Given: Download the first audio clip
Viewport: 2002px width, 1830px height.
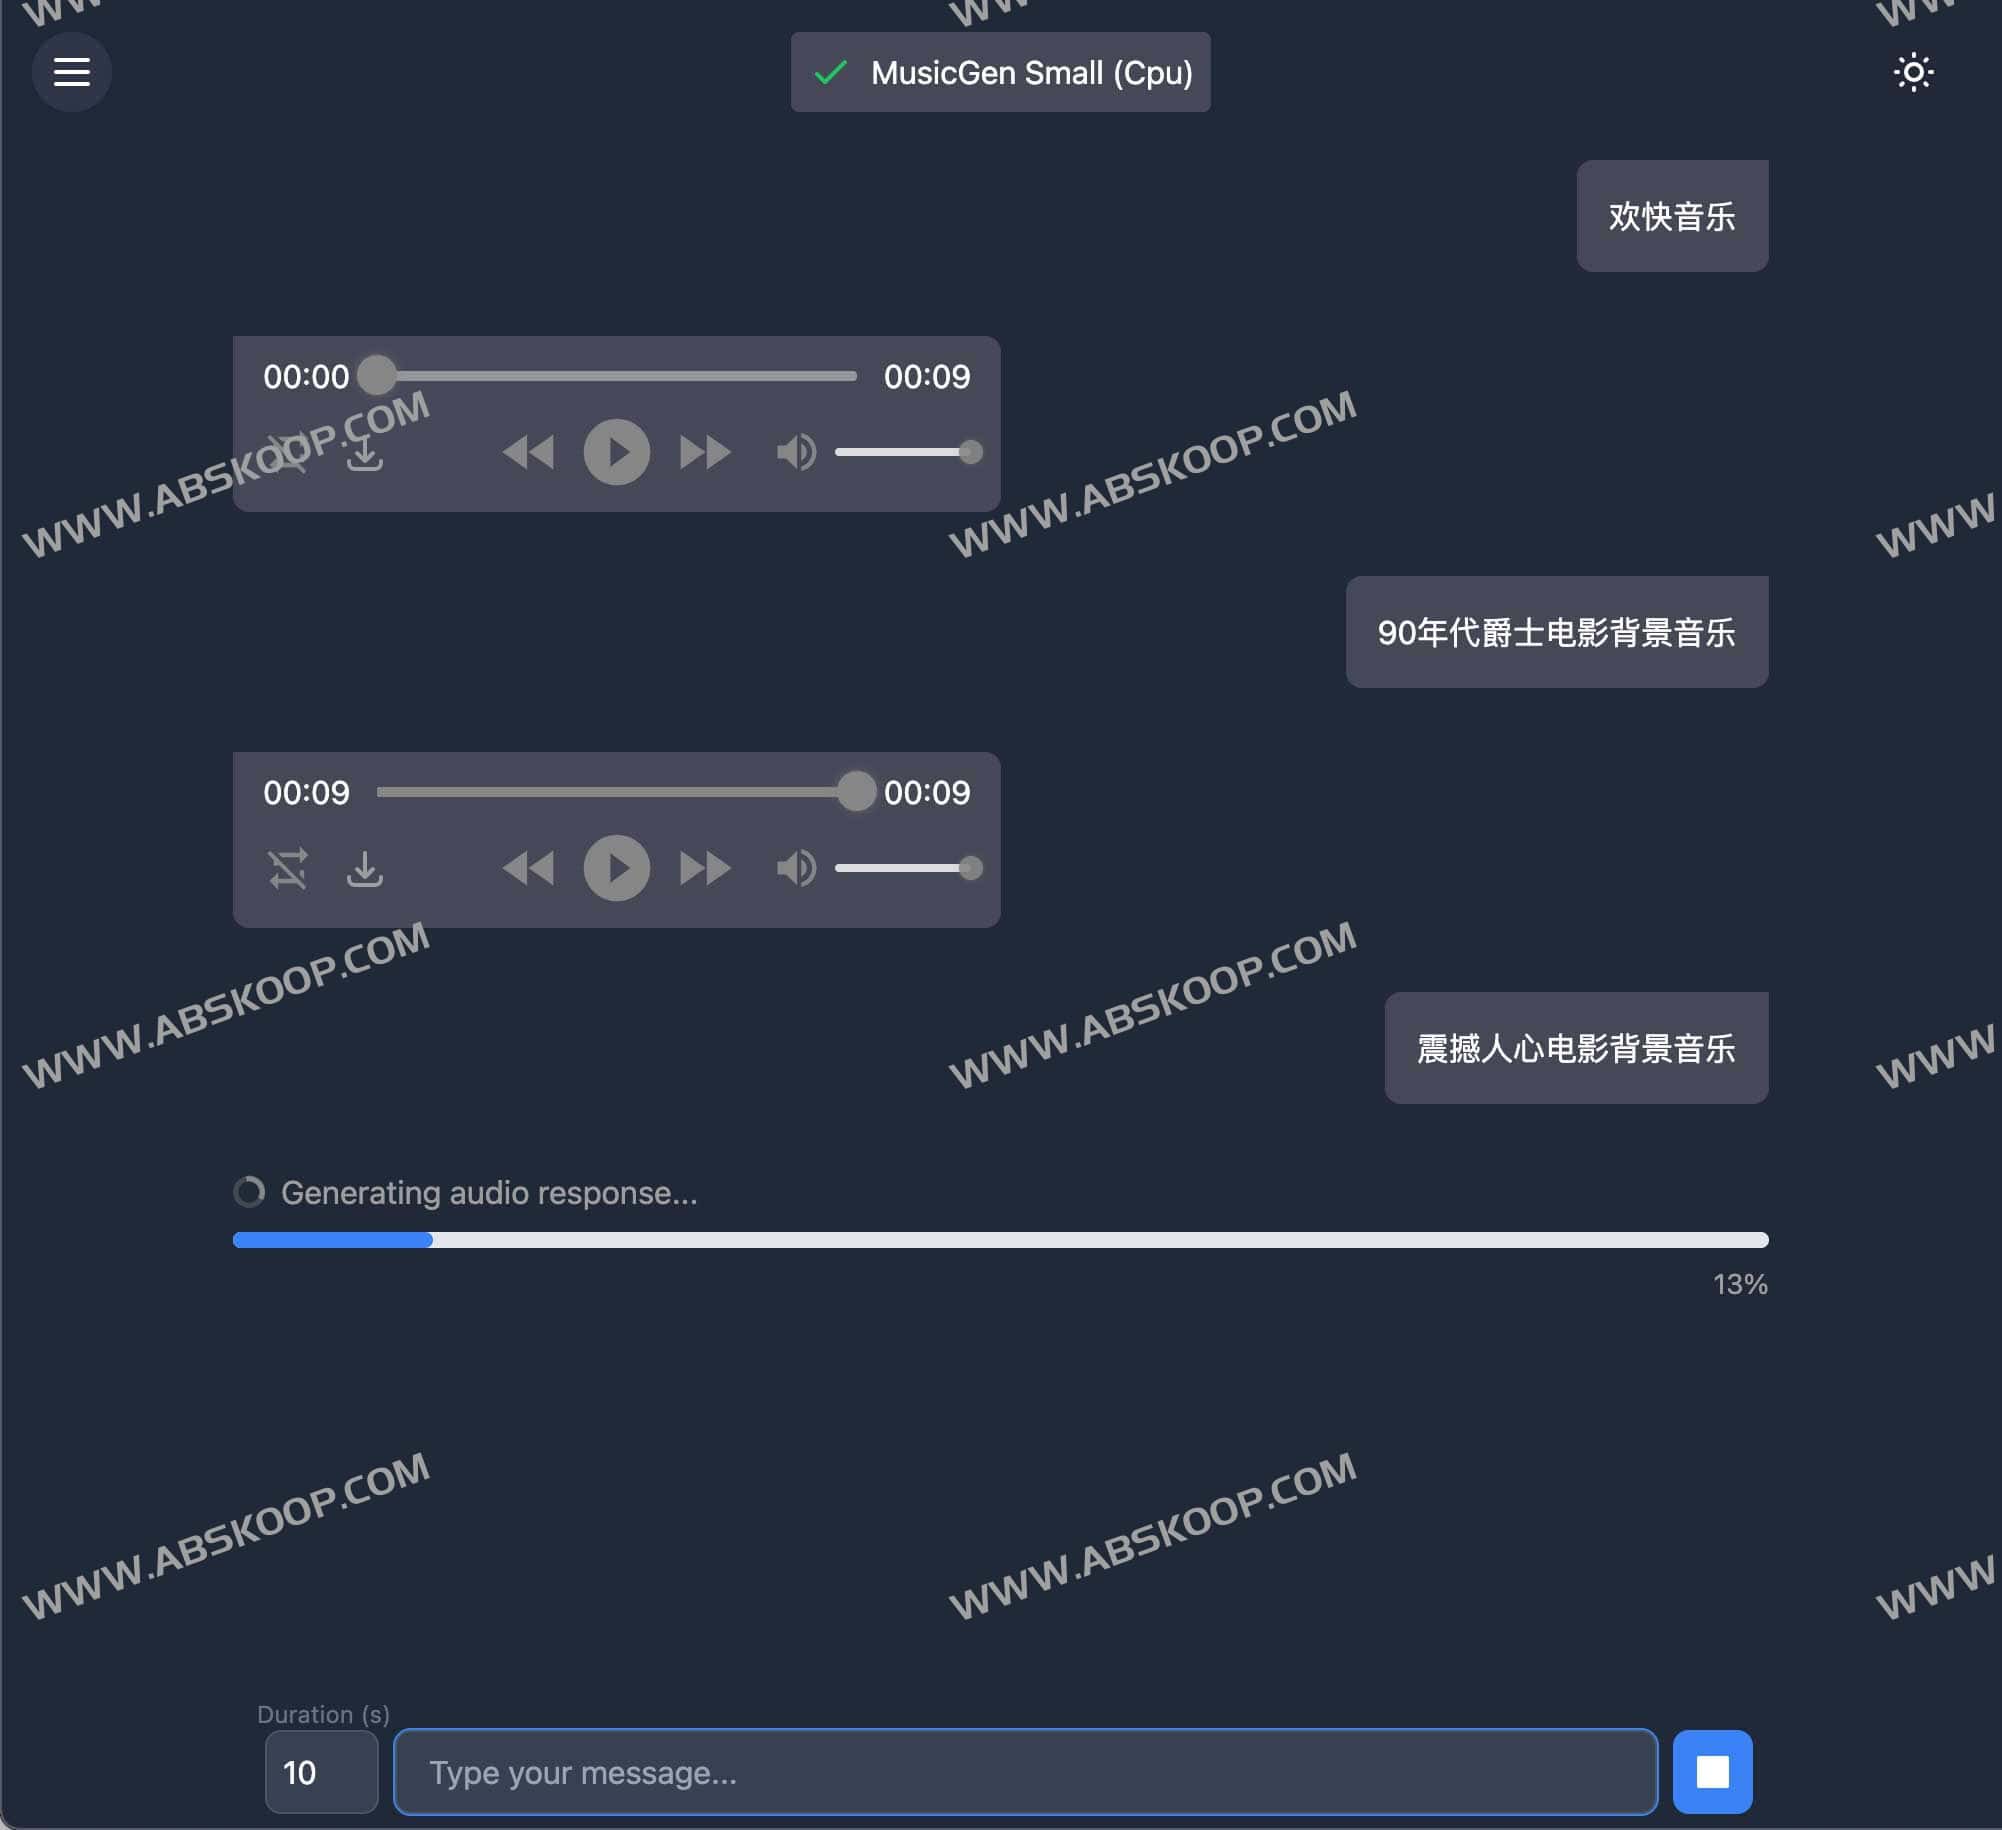Looking at the screenshot, I should (365, 453).
